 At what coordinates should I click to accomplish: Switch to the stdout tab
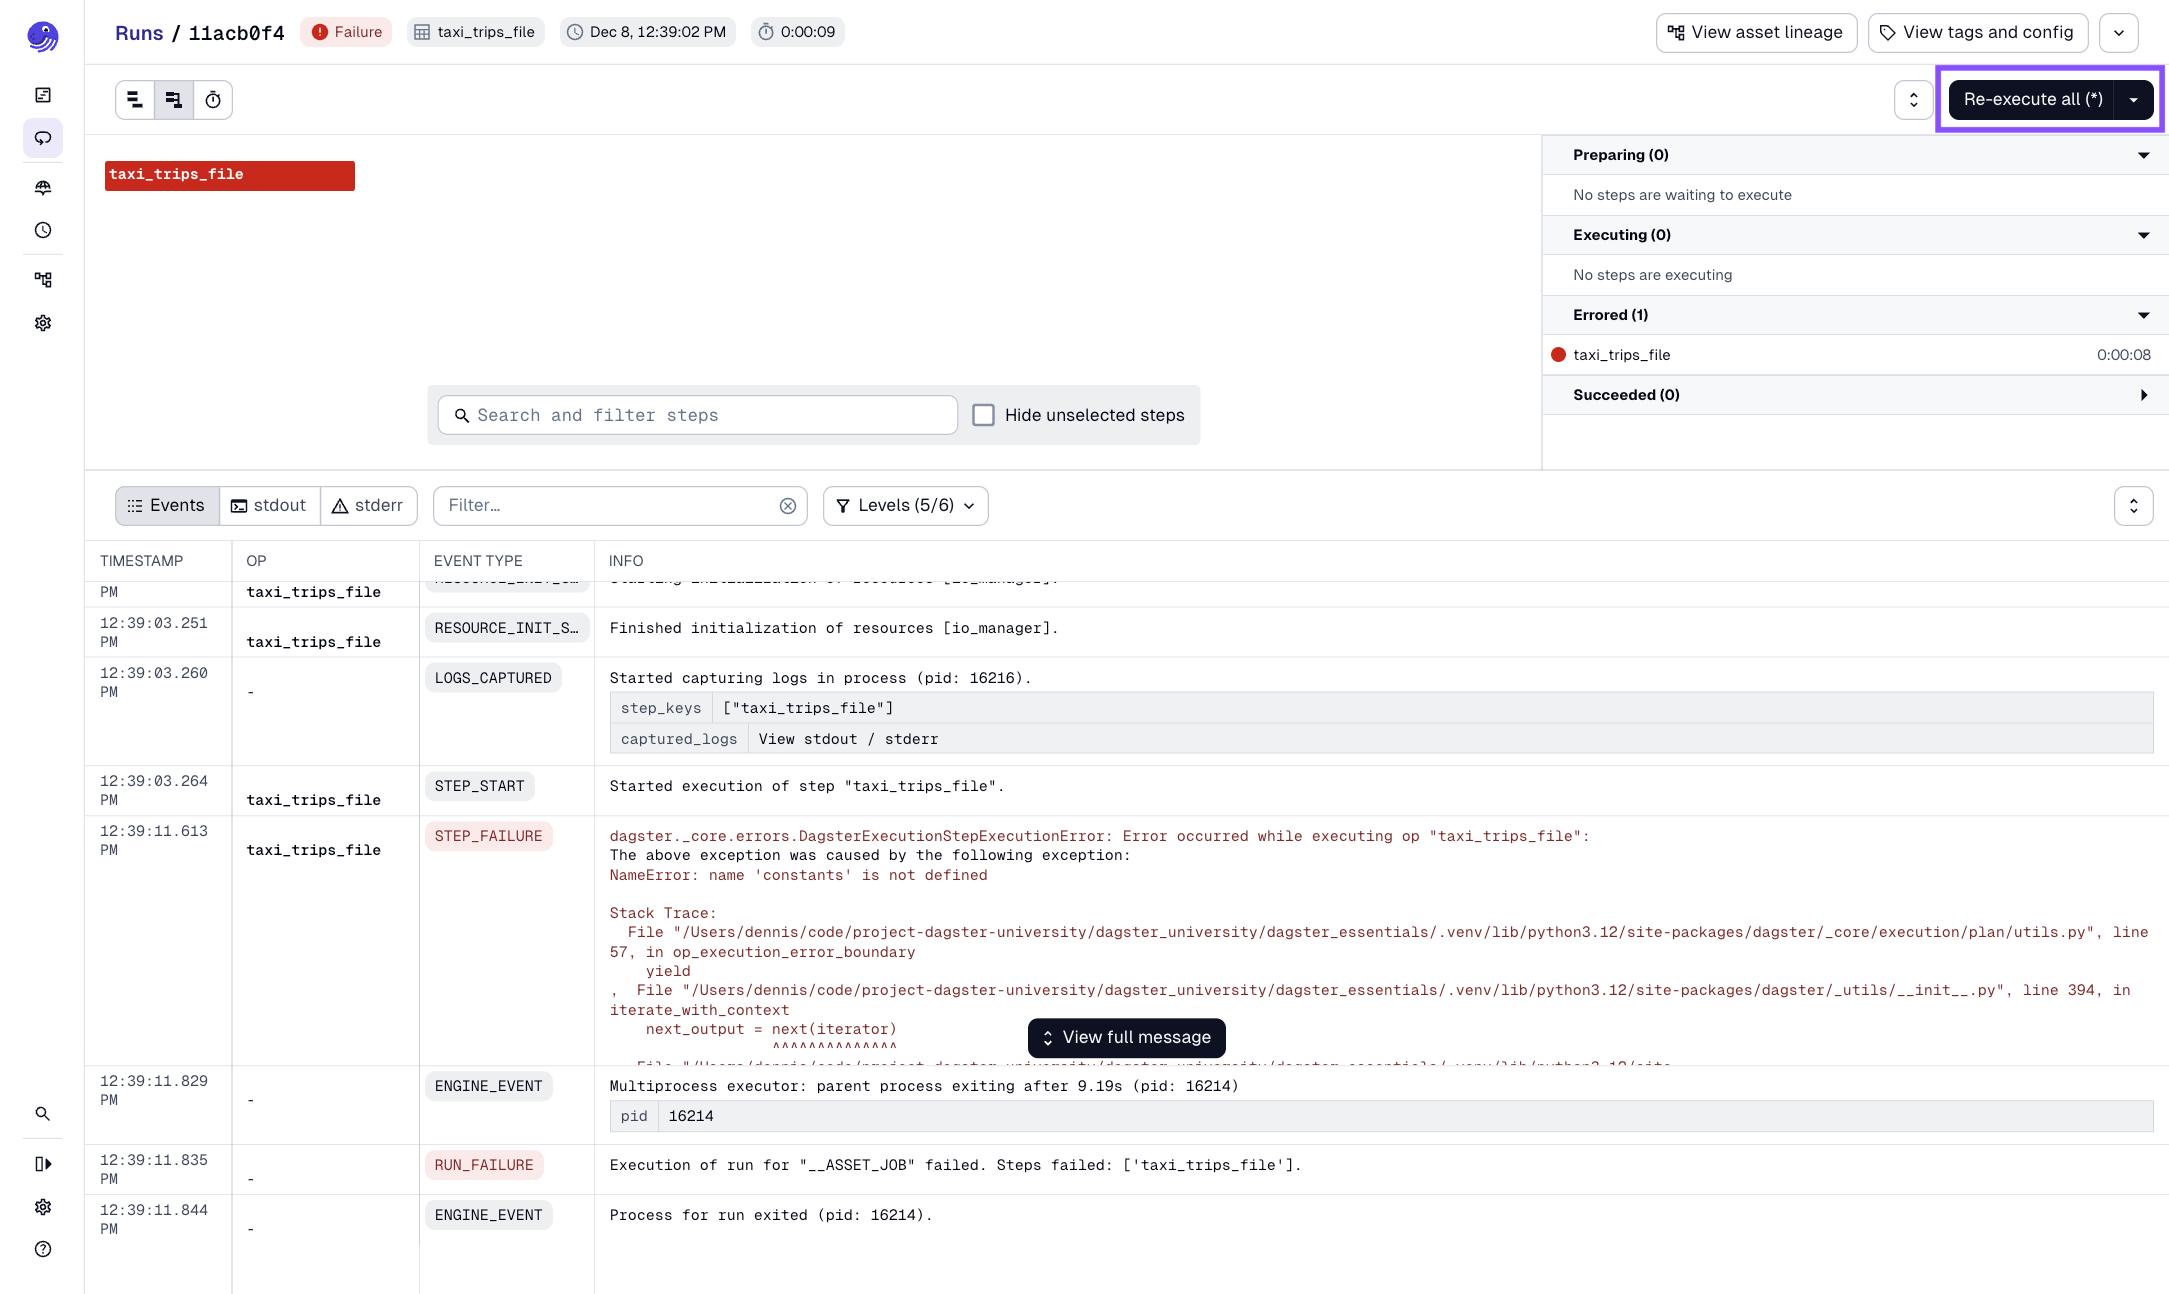point(269,505)
